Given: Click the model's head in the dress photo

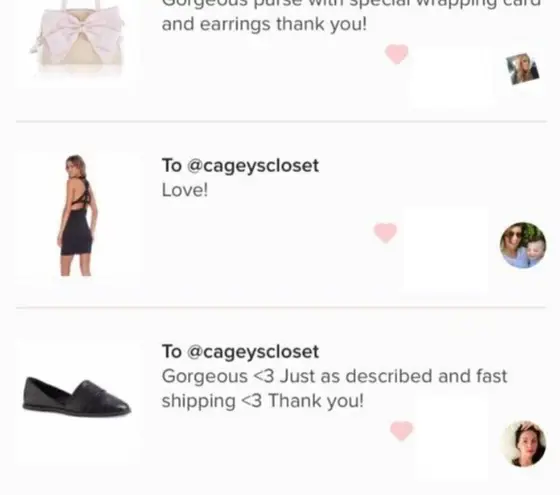Looking at the screenshot, I should [x=75, y=164].
